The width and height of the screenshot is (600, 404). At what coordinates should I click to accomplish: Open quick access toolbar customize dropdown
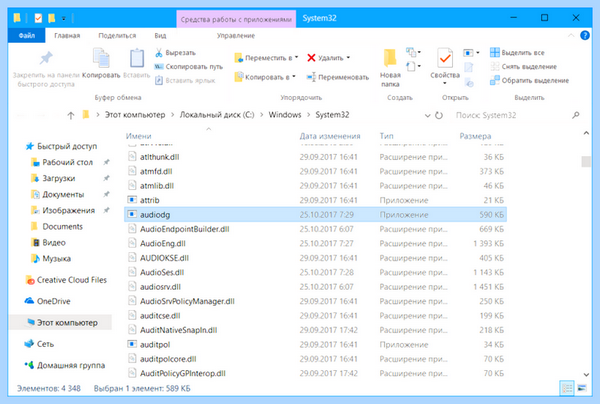point(64,18)
